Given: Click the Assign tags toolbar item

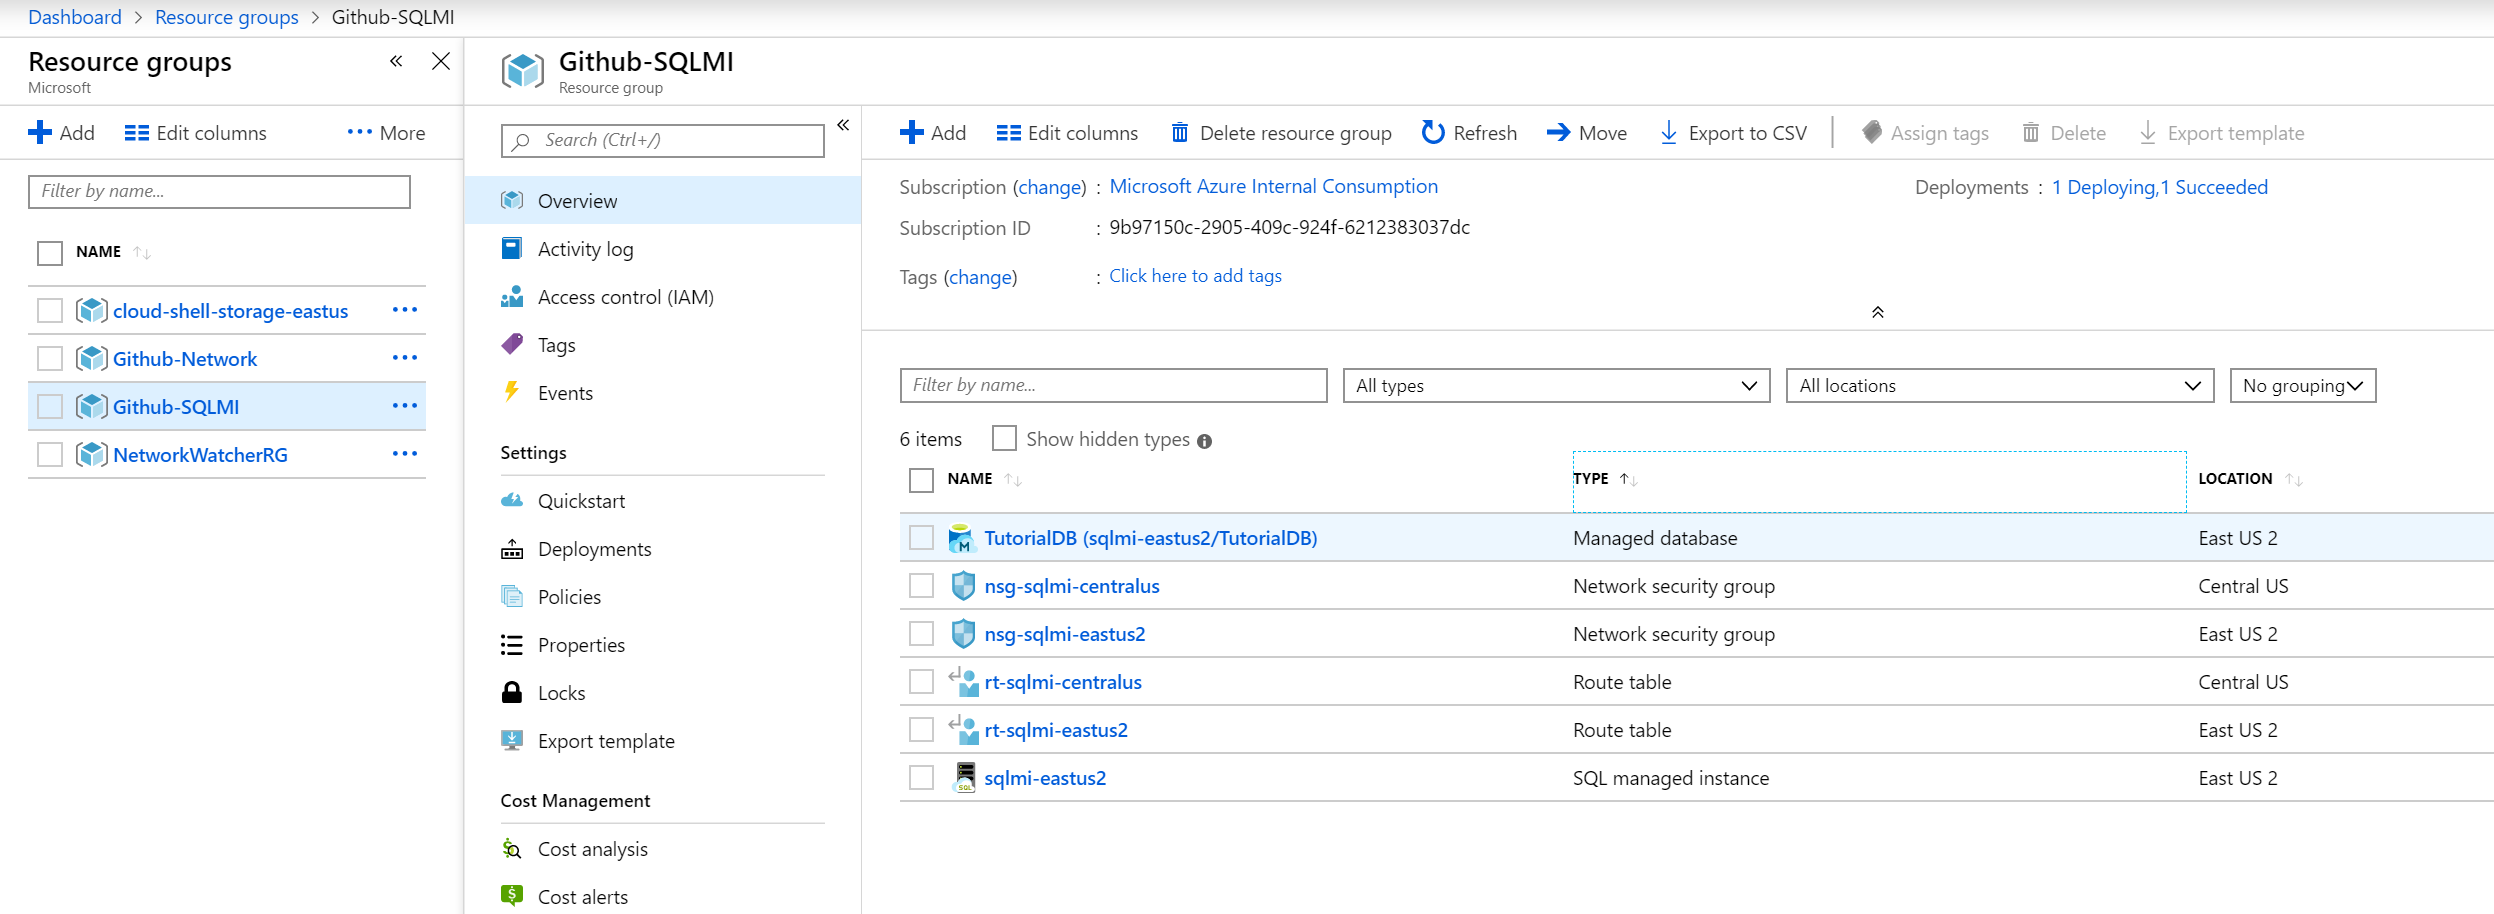Looking at the screenshot, I should (1925, 133).
